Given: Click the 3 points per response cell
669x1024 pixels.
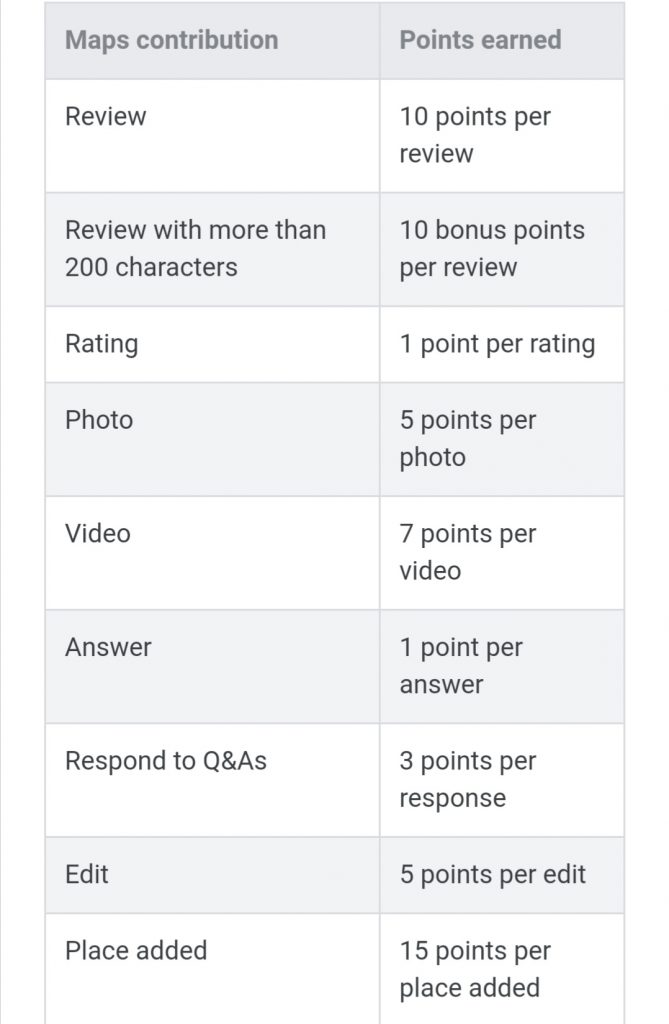Looking at the screenshot, I should (x=468, y=779).
